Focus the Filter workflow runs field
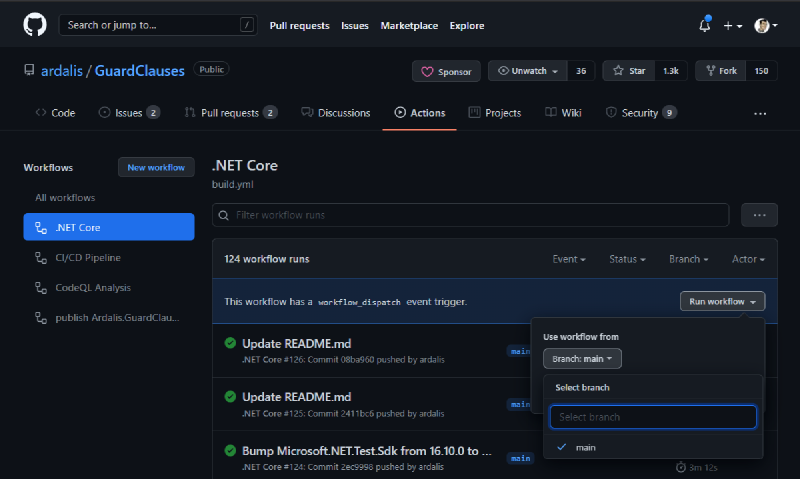Image resolution: width=800 pixels, height=479 pixels. click(x=470, y=215)
